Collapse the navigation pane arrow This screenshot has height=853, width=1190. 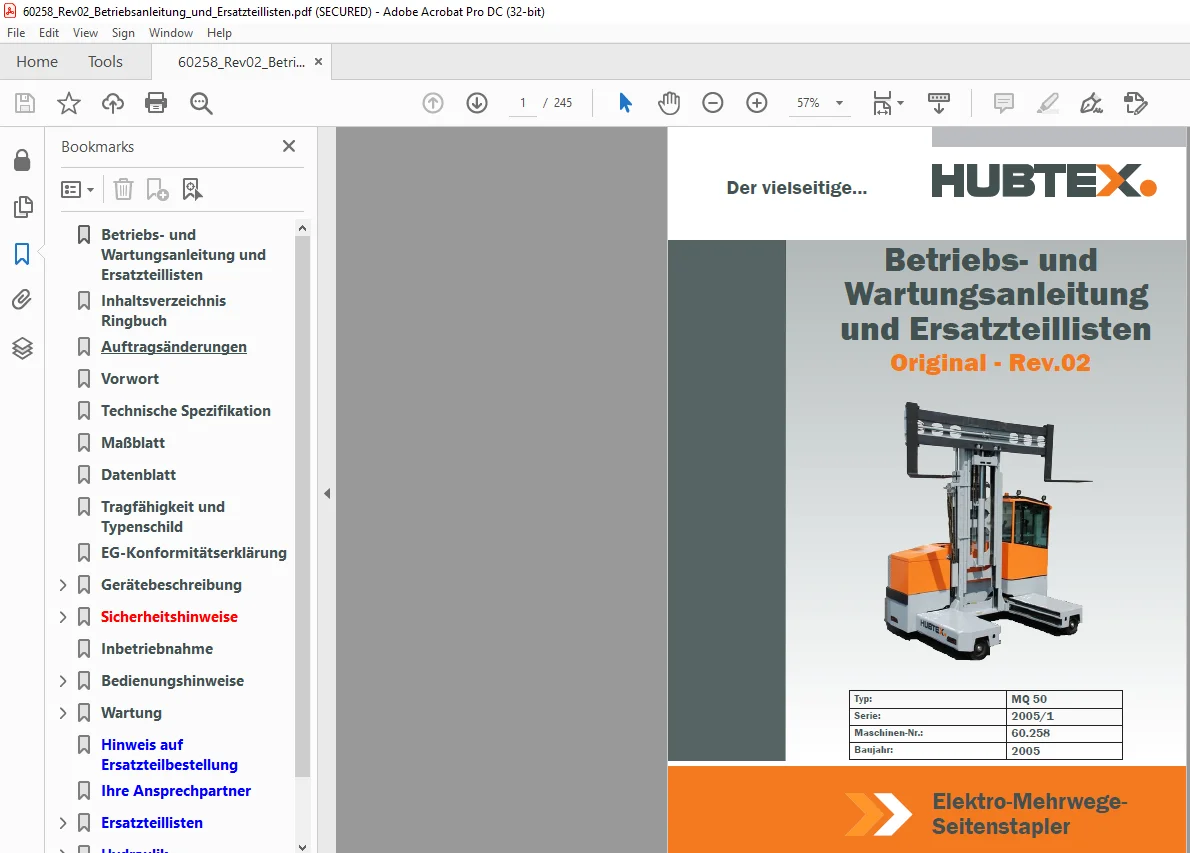point(327,493)
